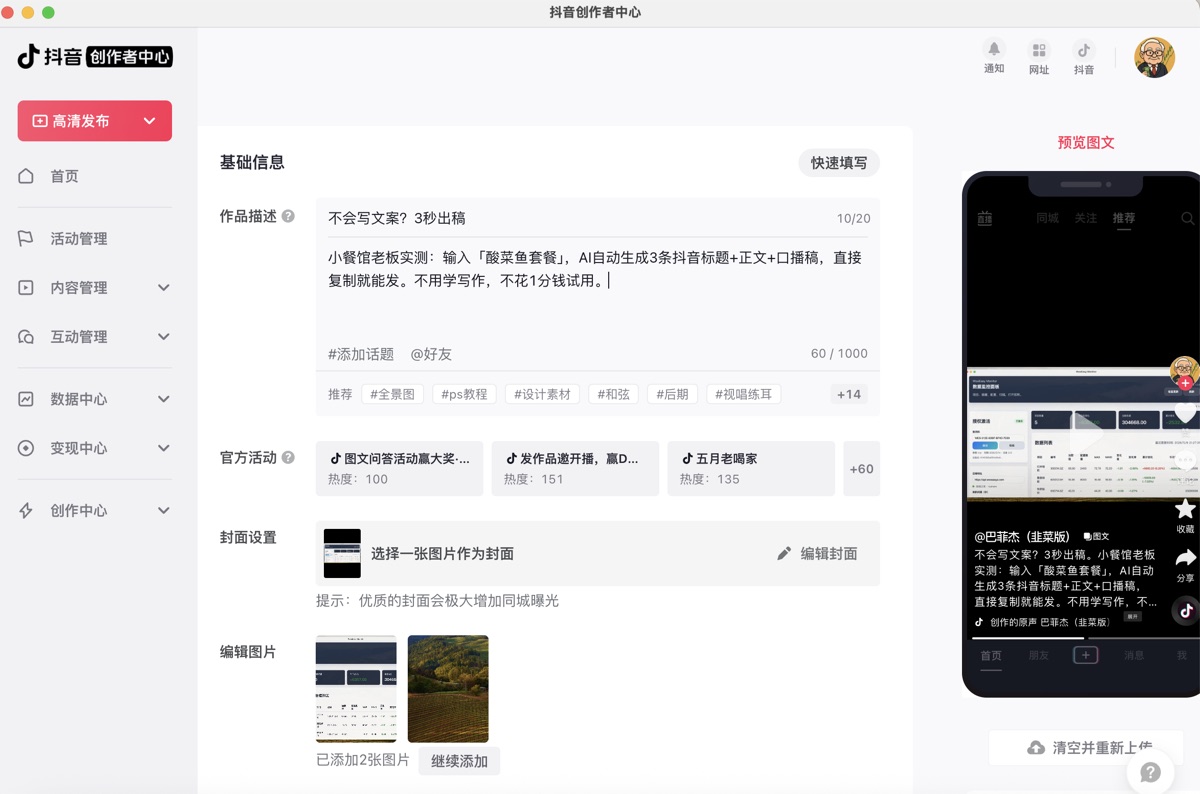Click the 分享 arrow icon in preview

coord(1185,557)
